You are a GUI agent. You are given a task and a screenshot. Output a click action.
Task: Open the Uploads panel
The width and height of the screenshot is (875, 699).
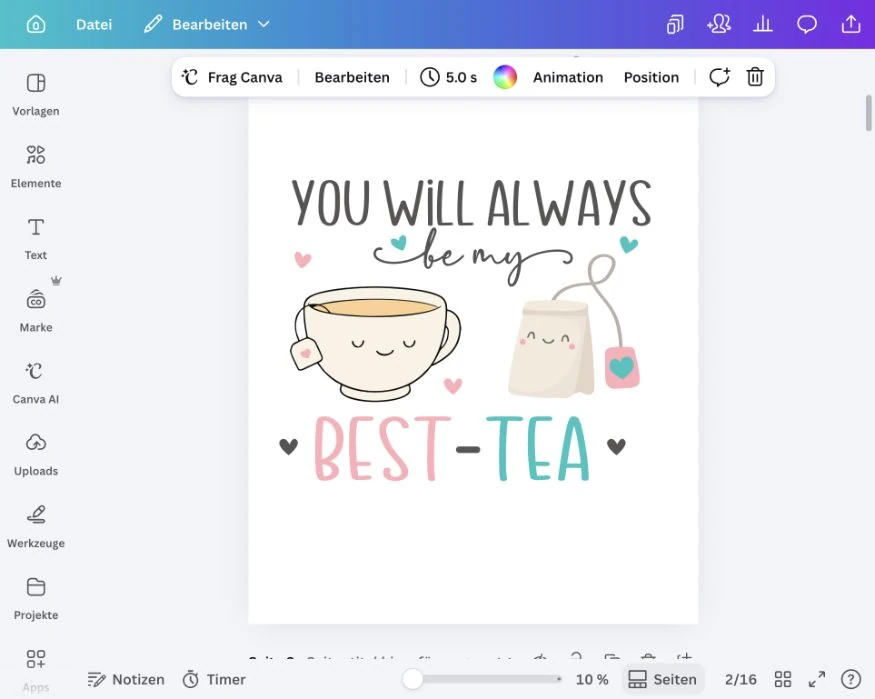pos(36,455)
